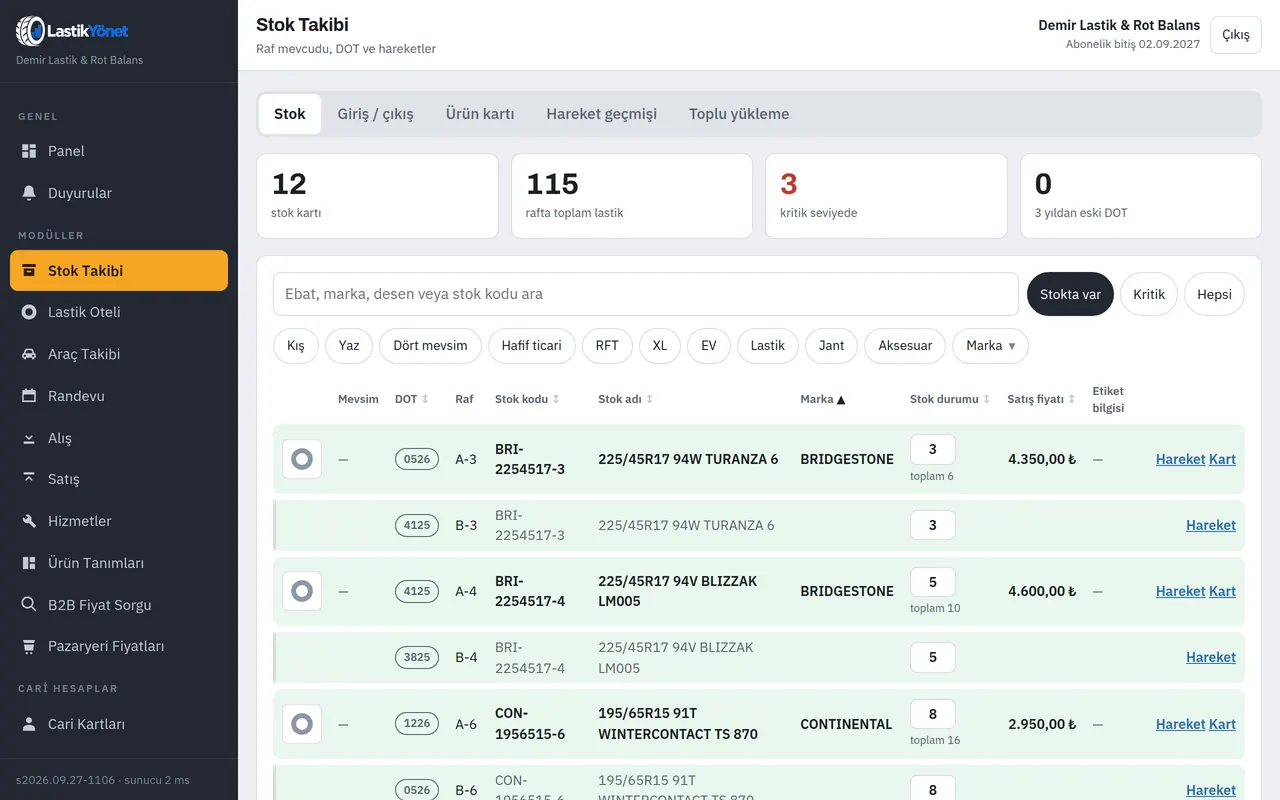Image resolution: width=1280 pixels, height=800 pixels.
Task: Select the Kritik stock filter
Action: [1149, 294]
